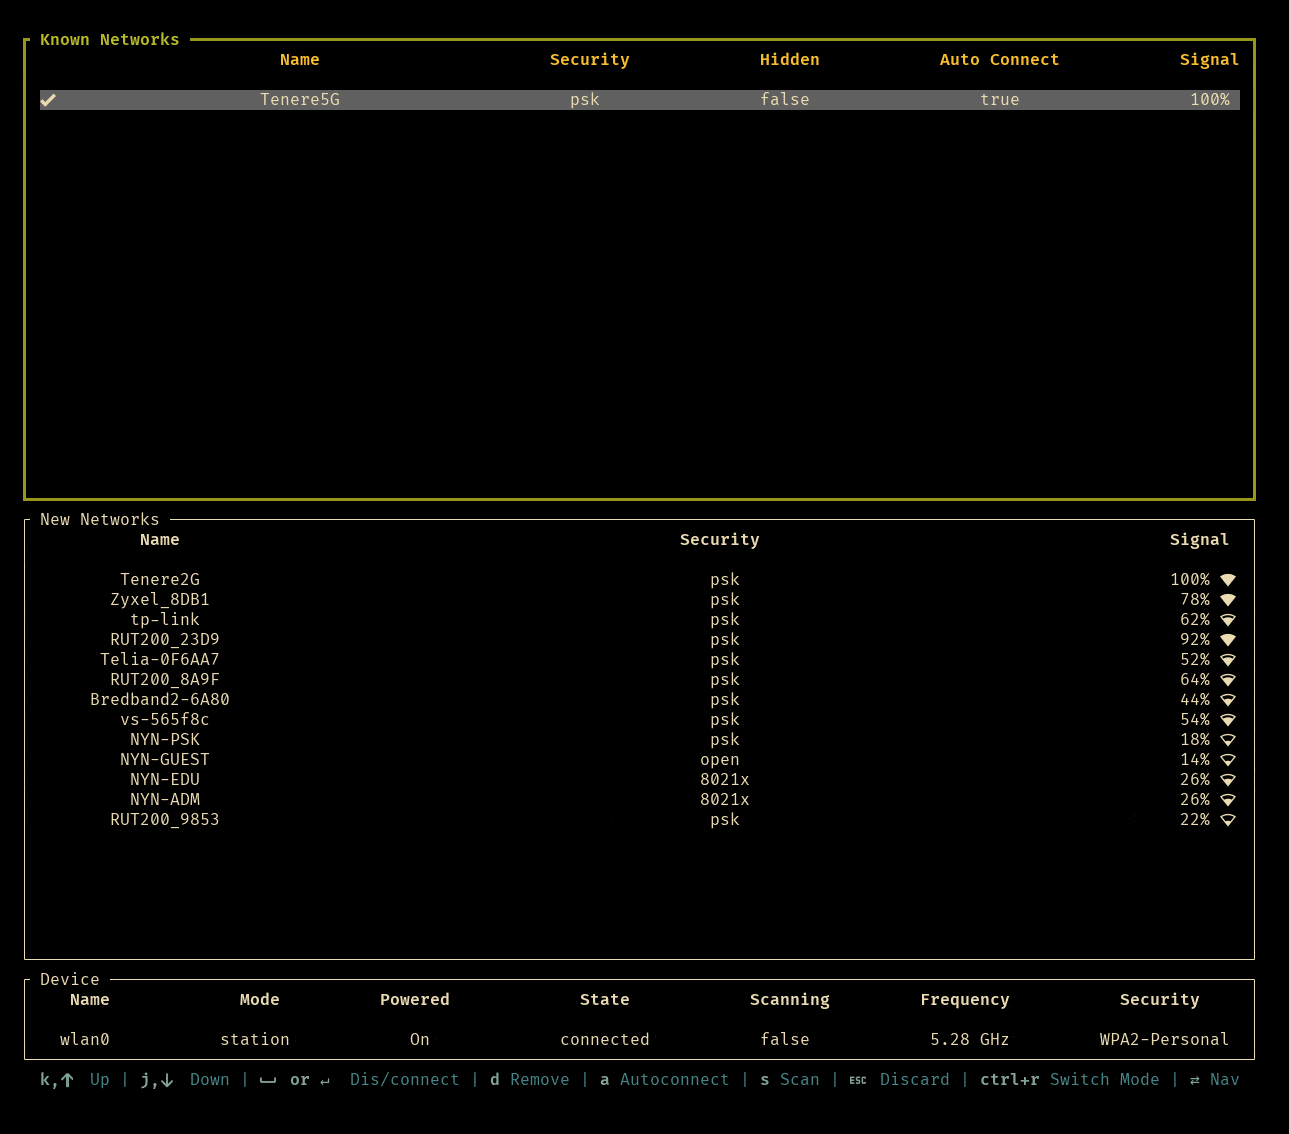This screenshot has width=1289, height=1134.
Task: Click the signal icon next to Zyxel_8DB1
Action: tap(1228, 600)
